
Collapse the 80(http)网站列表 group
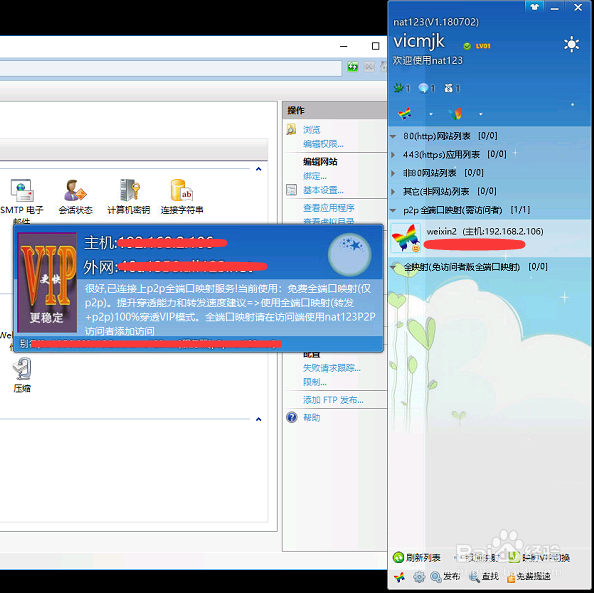[393, 136]
